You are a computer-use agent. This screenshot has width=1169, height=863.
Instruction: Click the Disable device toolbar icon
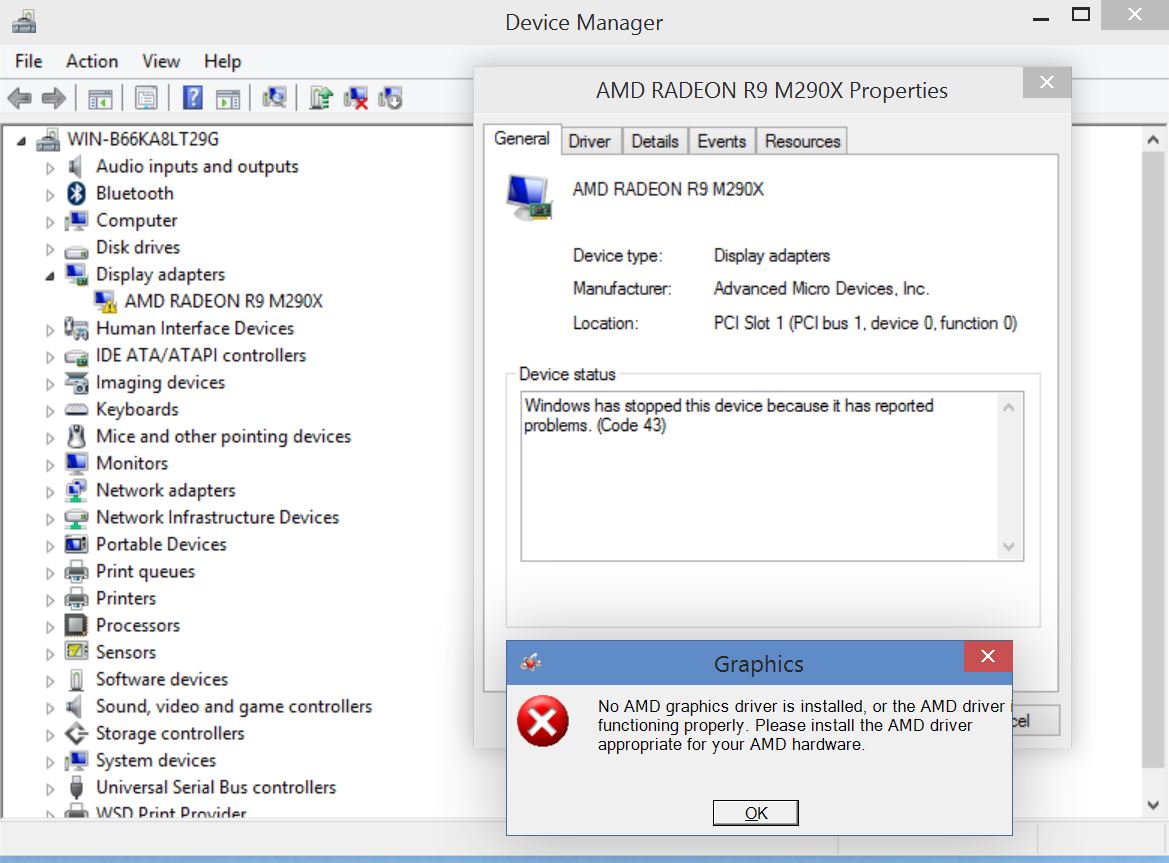390,98
